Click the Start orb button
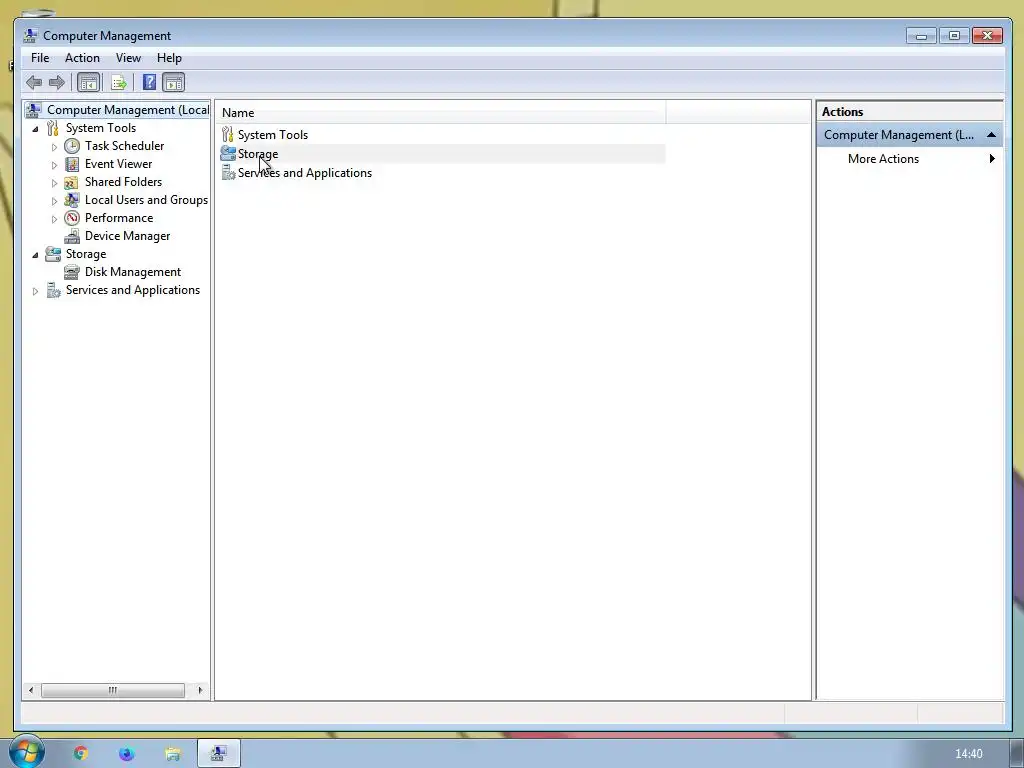Image resolution: width=1024 pixels, height=768 pixels. point(26,751)
